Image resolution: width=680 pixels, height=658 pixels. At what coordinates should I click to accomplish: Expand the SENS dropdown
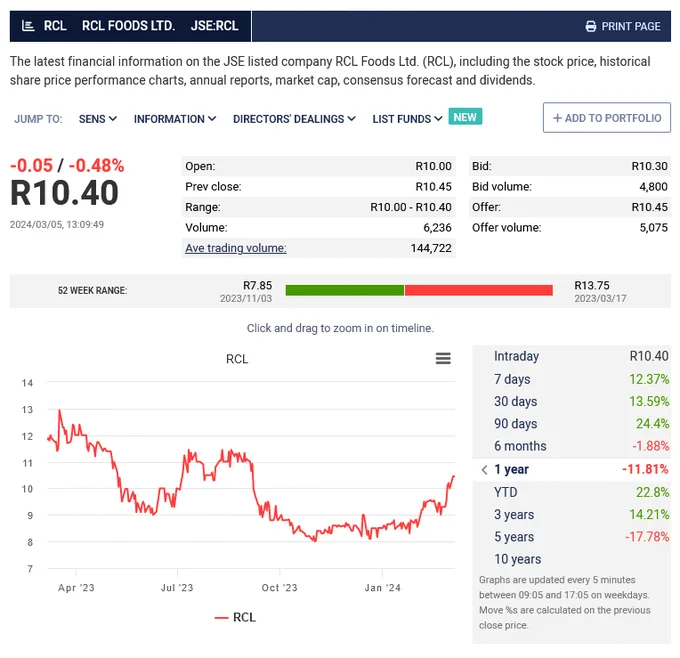(98, 119)
